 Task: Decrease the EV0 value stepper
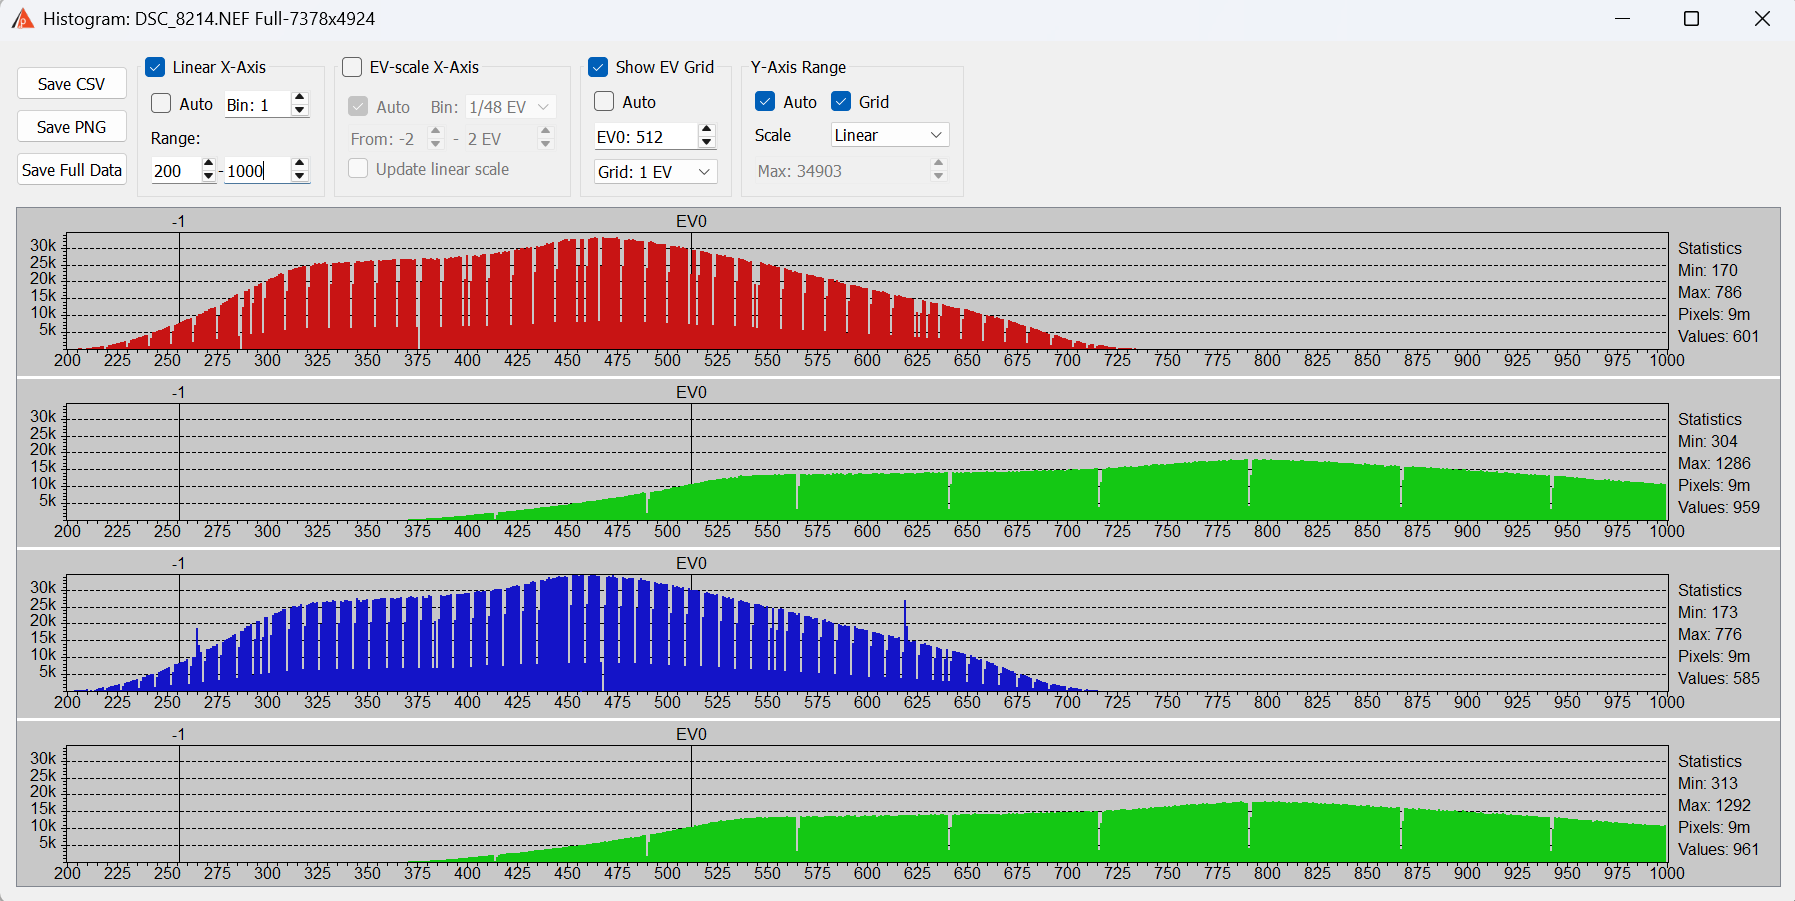[707, 142]
